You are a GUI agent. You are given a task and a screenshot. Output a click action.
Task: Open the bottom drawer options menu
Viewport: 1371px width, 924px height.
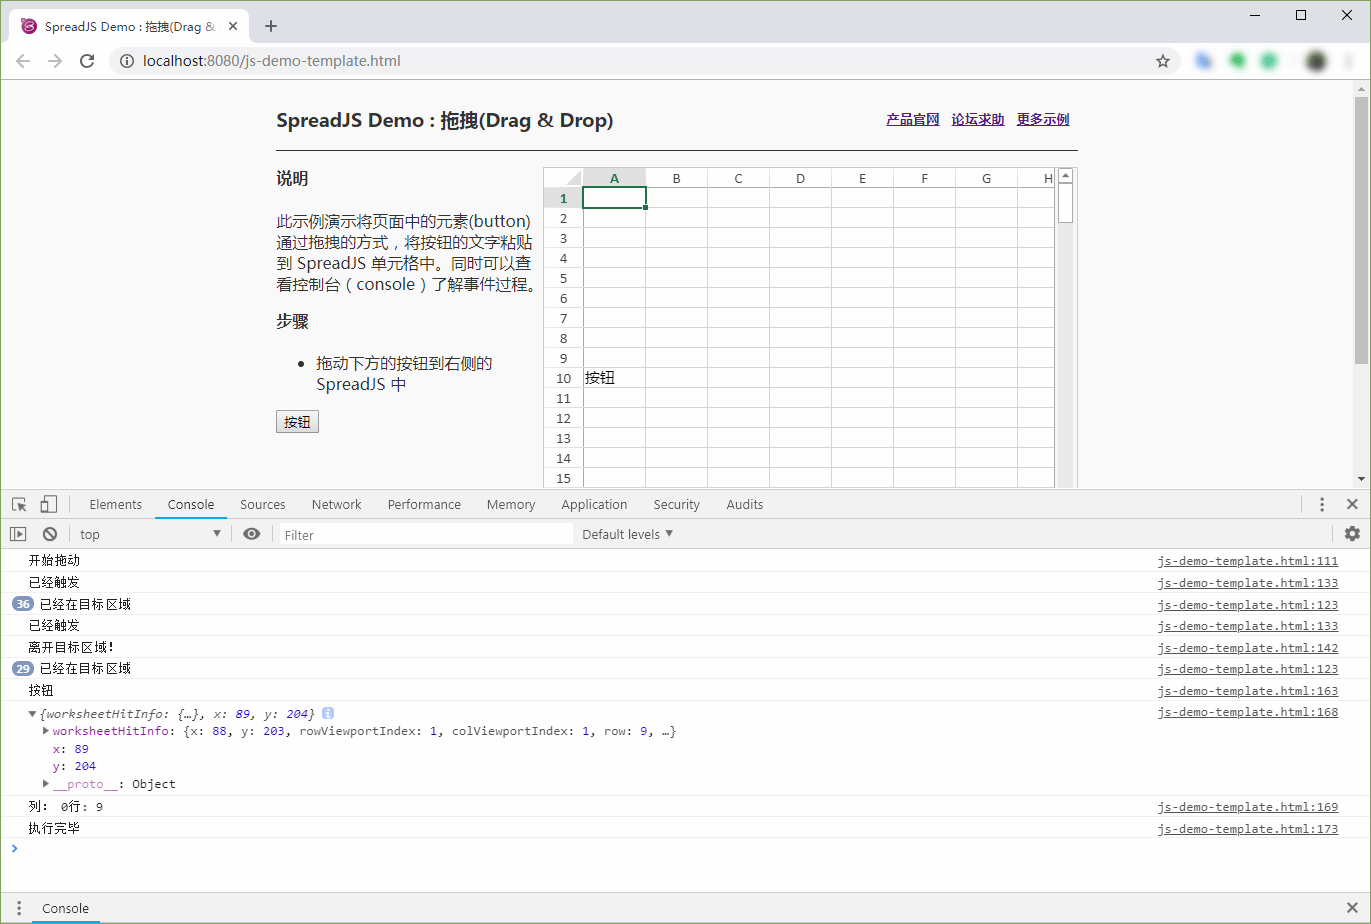[18, 908]
